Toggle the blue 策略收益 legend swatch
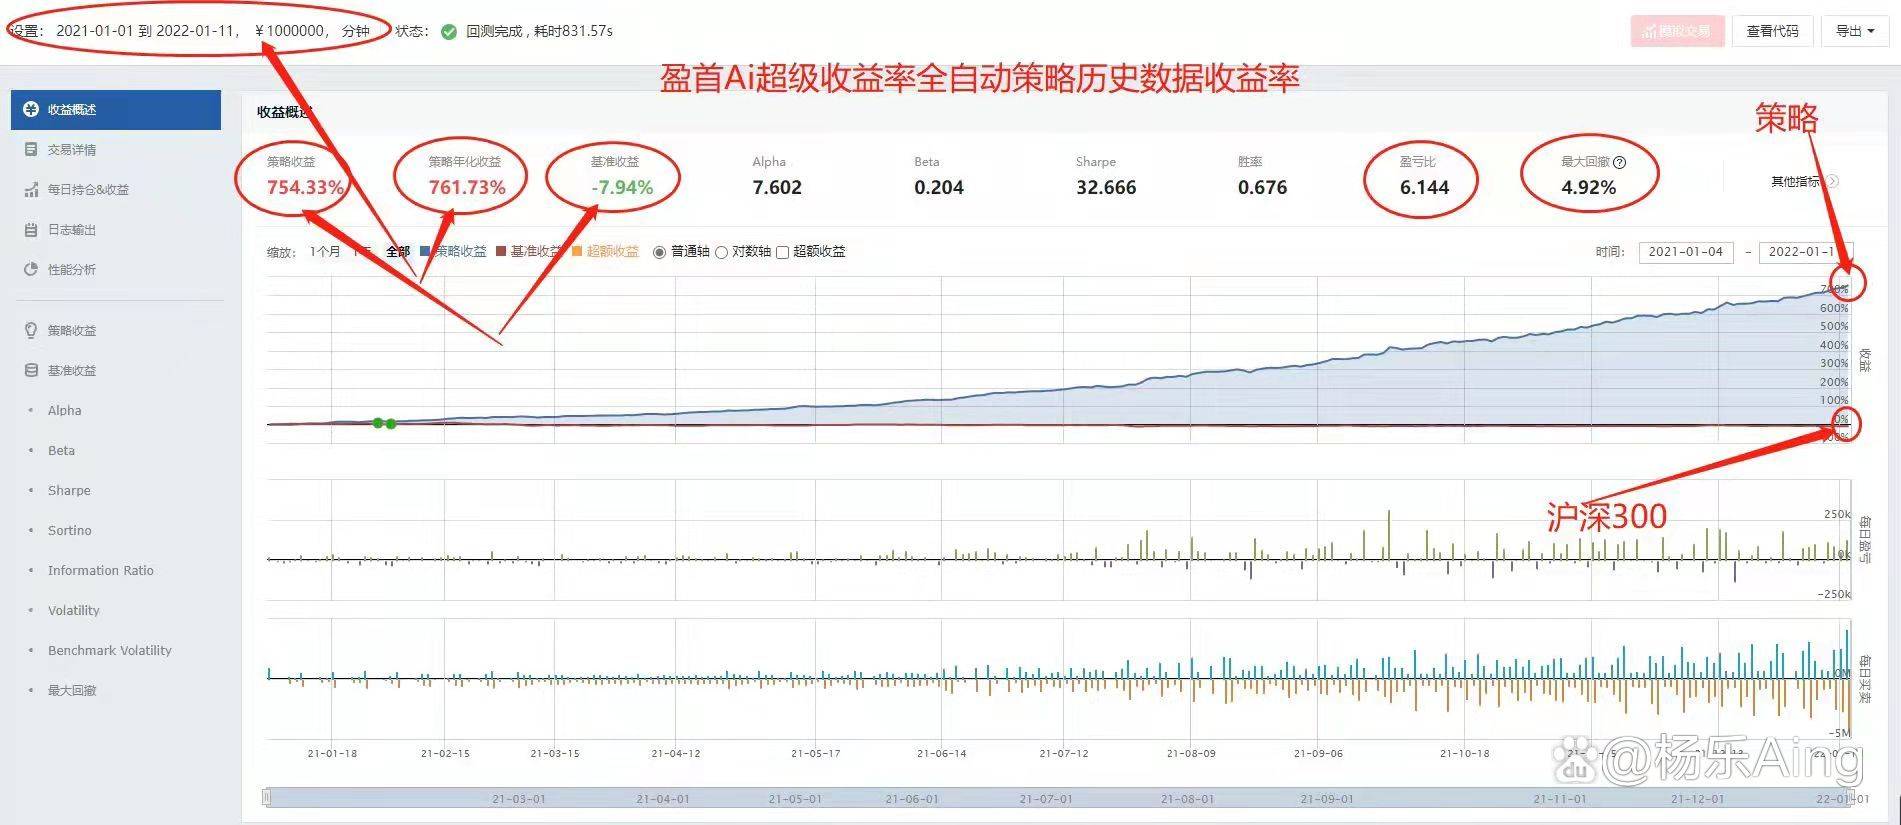This screenshot has height=825, width=1901. point(426,252)
